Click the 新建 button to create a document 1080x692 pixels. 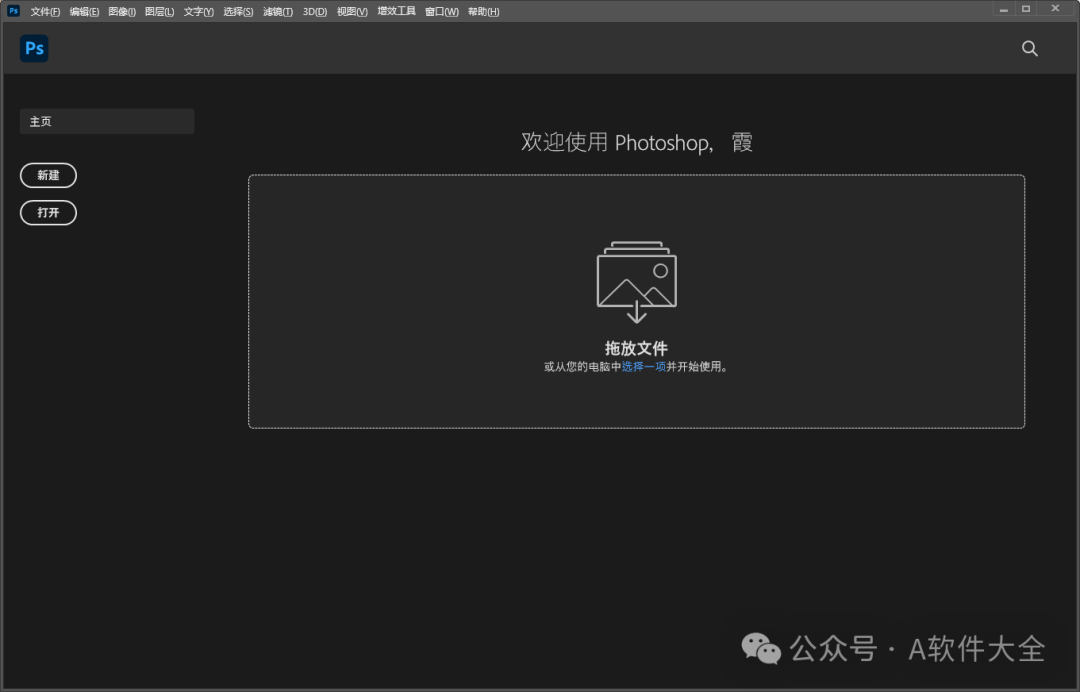pyautogui.click(x=48, y=175)
